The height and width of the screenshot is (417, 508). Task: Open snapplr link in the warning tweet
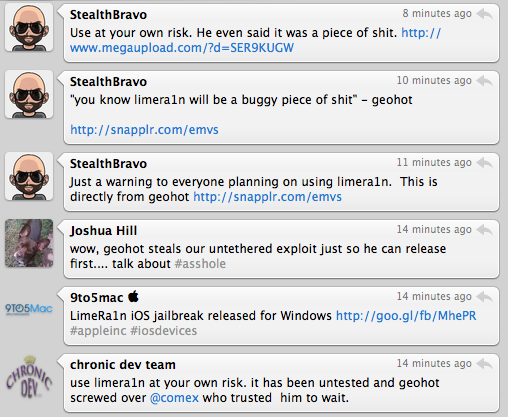coord(267,197)
